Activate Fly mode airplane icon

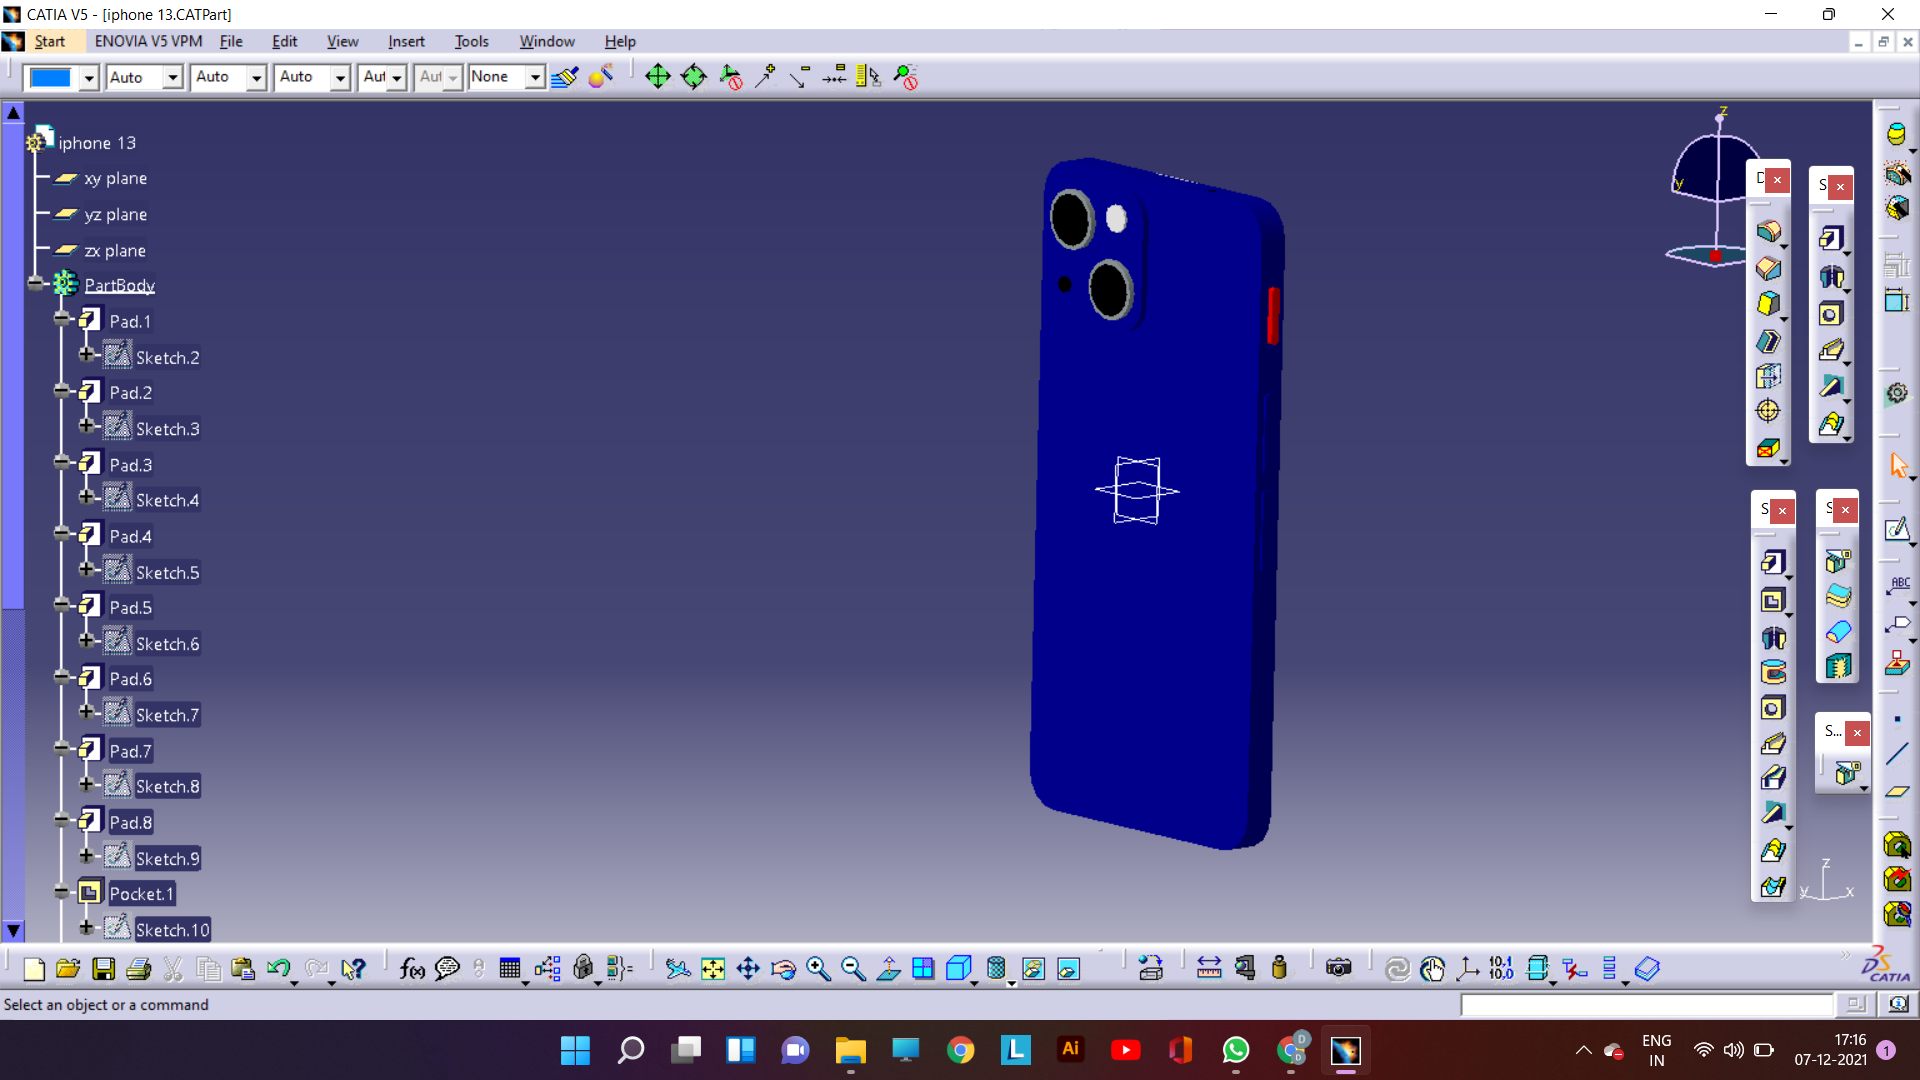tap(678, 968)
